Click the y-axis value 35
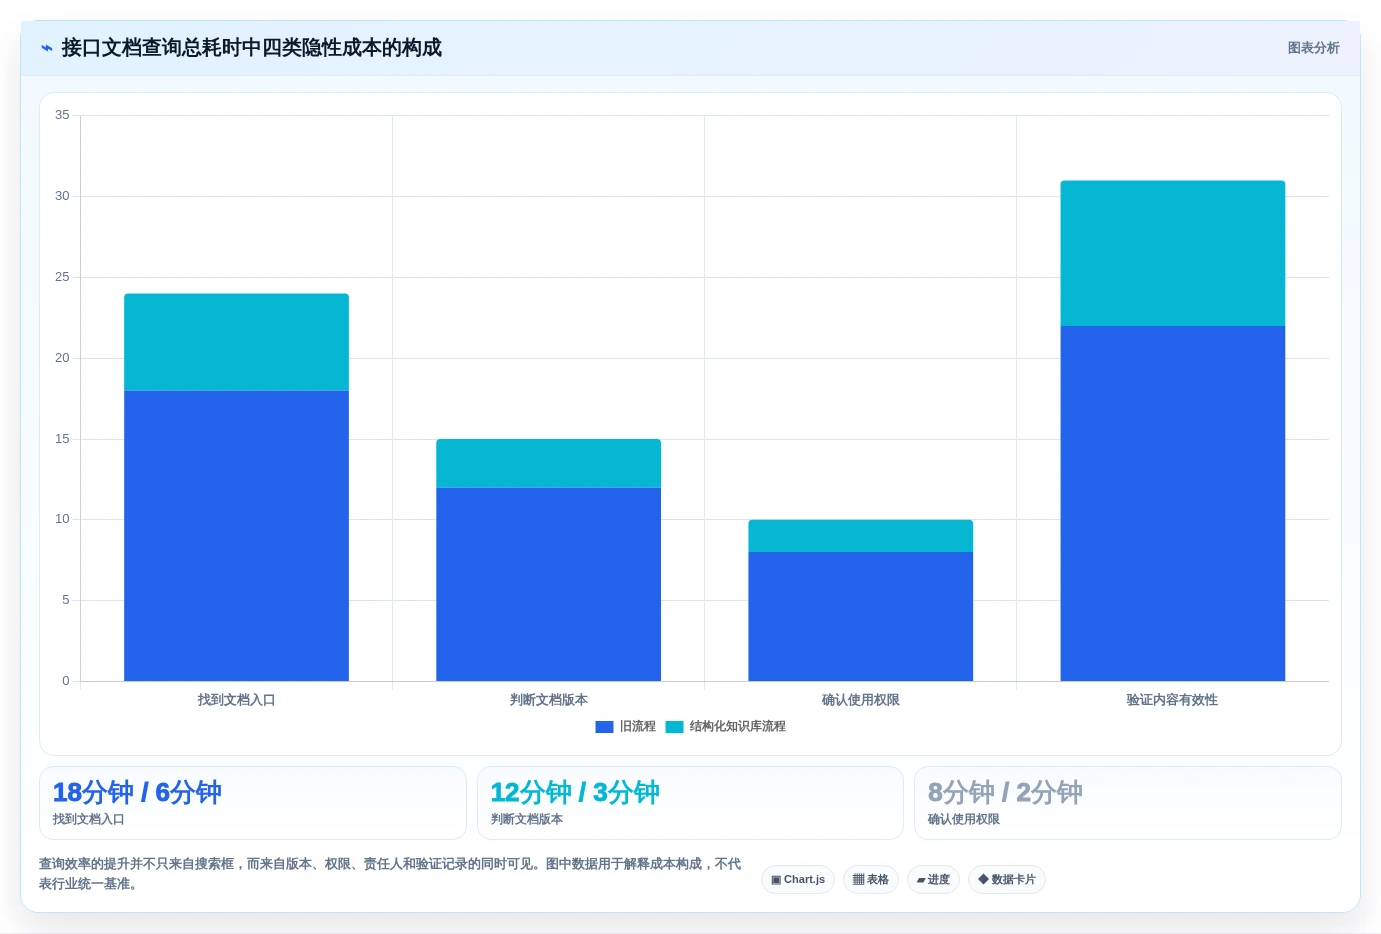 pyautogui.click(x=62, y=115)
